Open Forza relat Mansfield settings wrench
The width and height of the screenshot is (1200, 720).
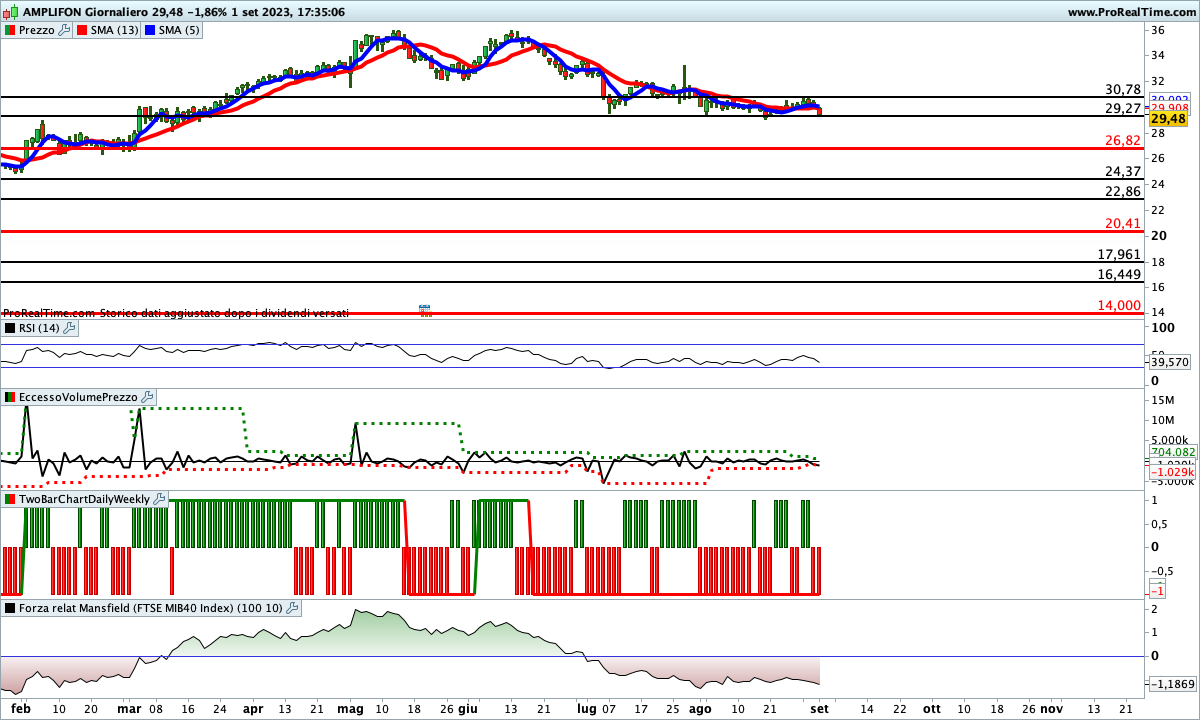(293, 607)
